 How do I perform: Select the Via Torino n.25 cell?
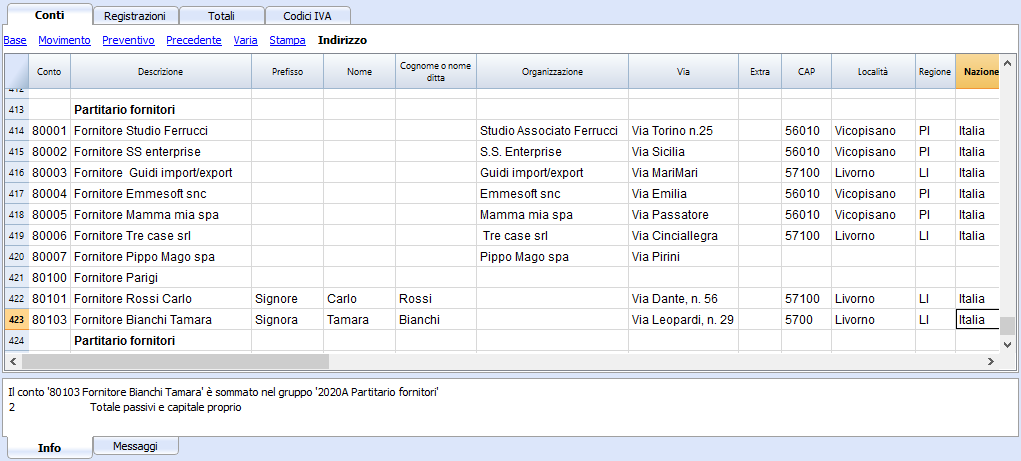[x=684, y=131]
